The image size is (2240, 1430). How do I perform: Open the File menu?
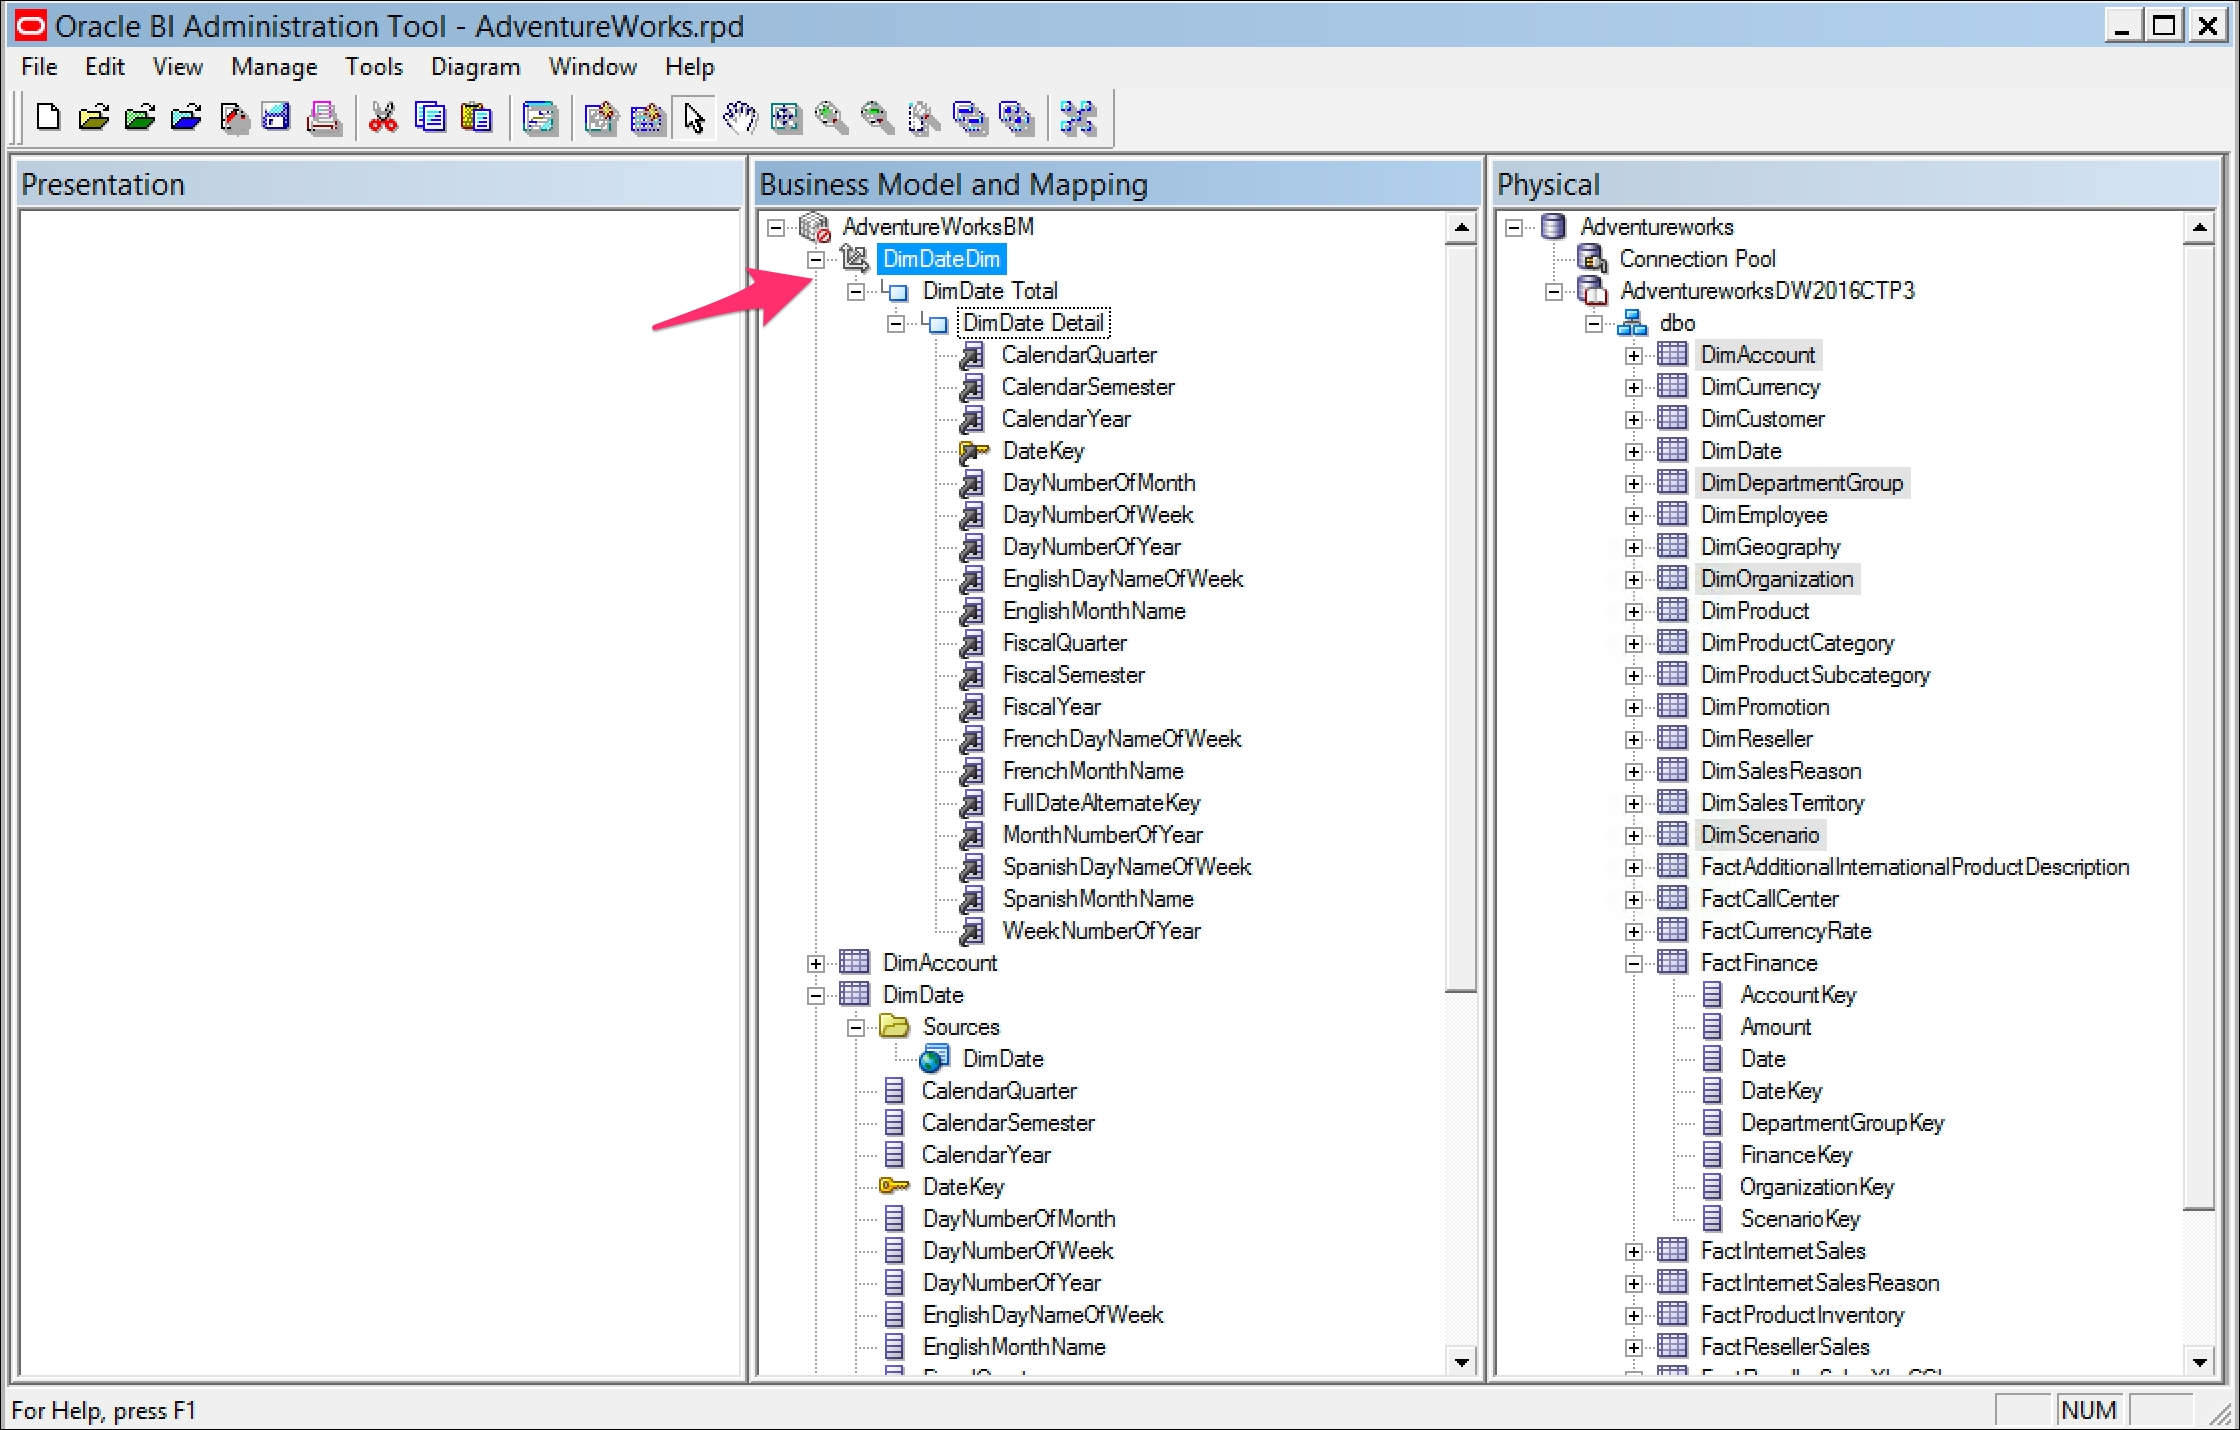(x=40, y=67)
